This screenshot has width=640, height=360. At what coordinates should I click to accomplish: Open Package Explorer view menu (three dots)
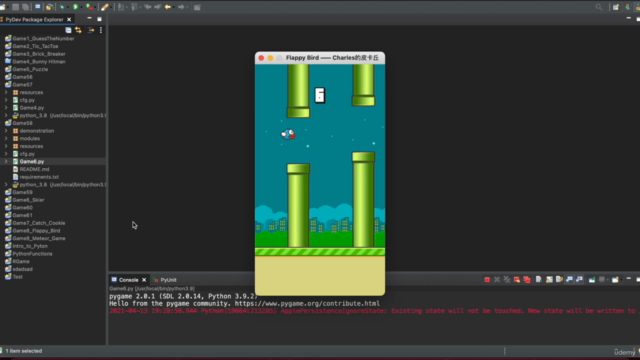[101, 30]
